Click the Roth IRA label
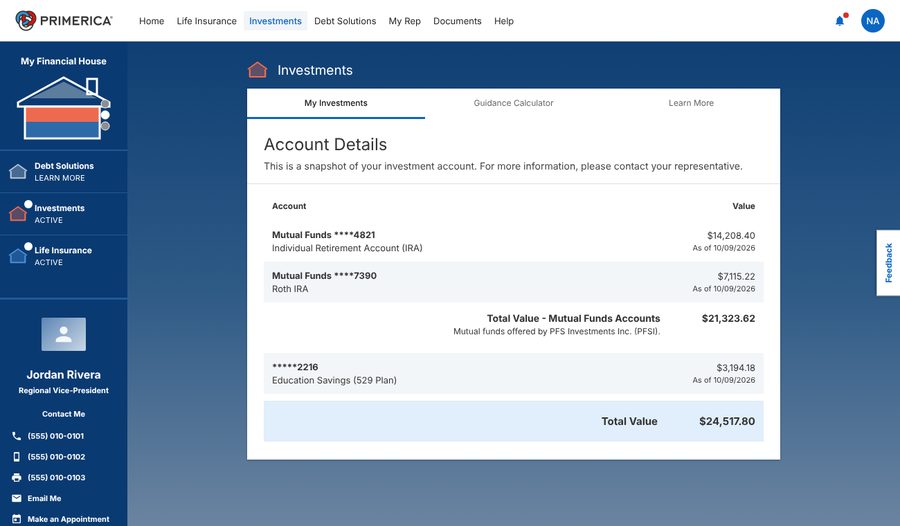The height and width of the screenshot is (526, 900). (x=290, y=289)
